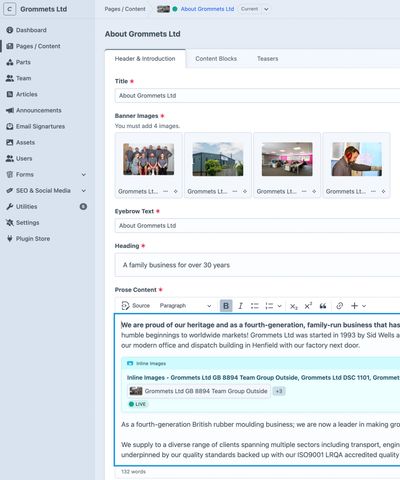Select the man with headphones banner thumbnail
The height and width of the screenshot is (480, 400).
(357, 159)
